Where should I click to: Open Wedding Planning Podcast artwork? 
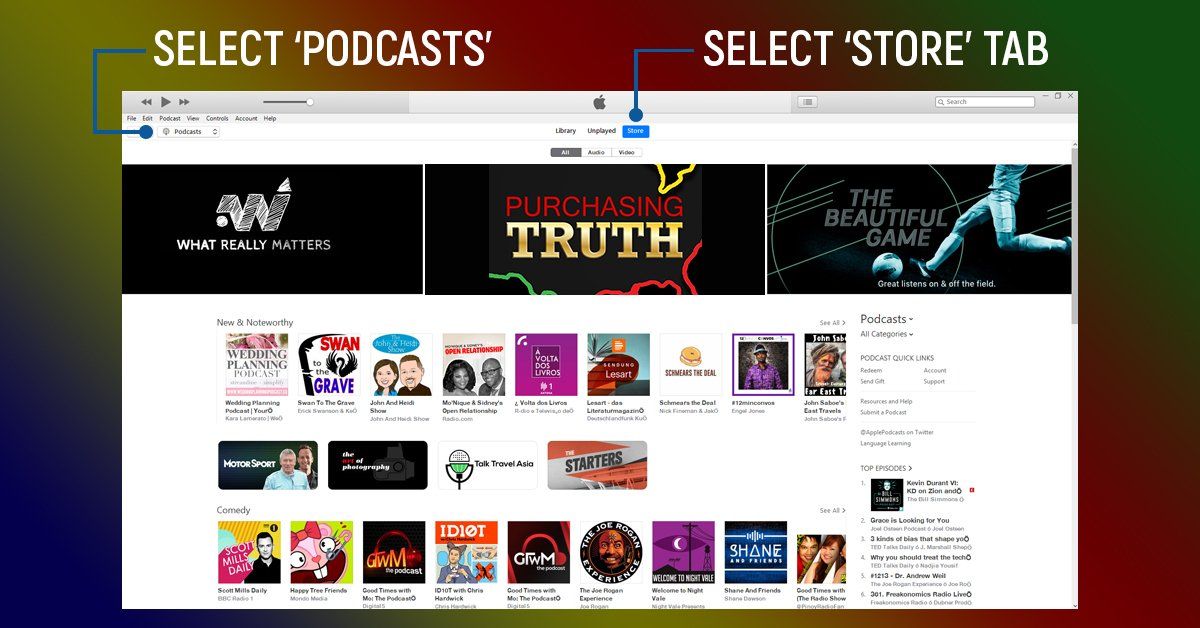256,364
